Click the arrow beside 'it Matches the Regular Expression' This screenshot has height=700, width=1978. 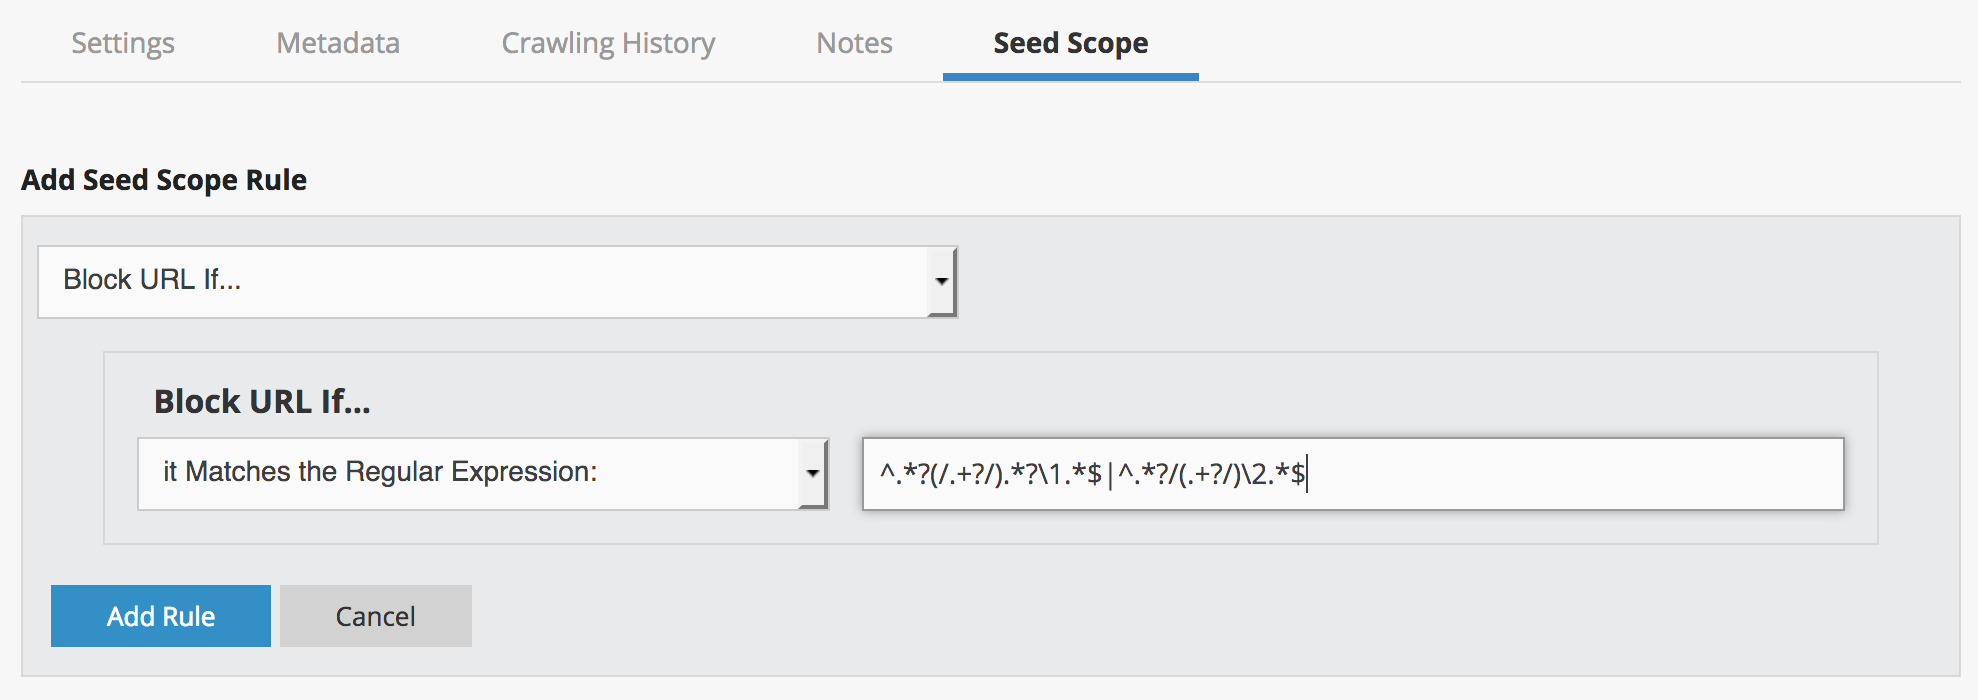pyautogui.click(x=813, y=473)
